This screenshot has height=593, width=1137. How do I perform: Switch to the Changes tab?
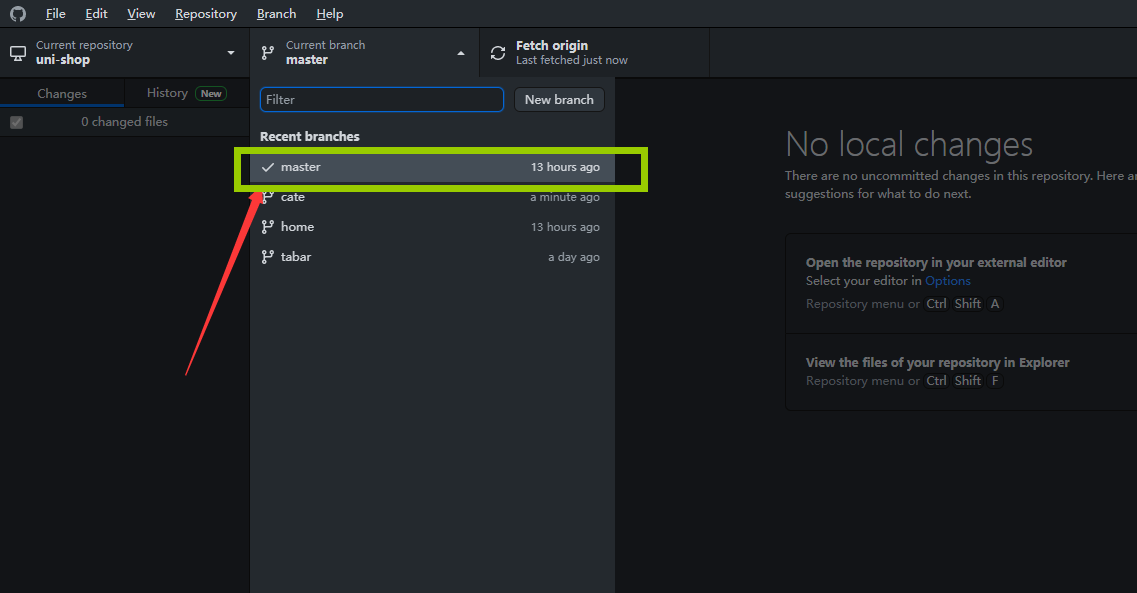pyautogui.click(x=62, y=94)
